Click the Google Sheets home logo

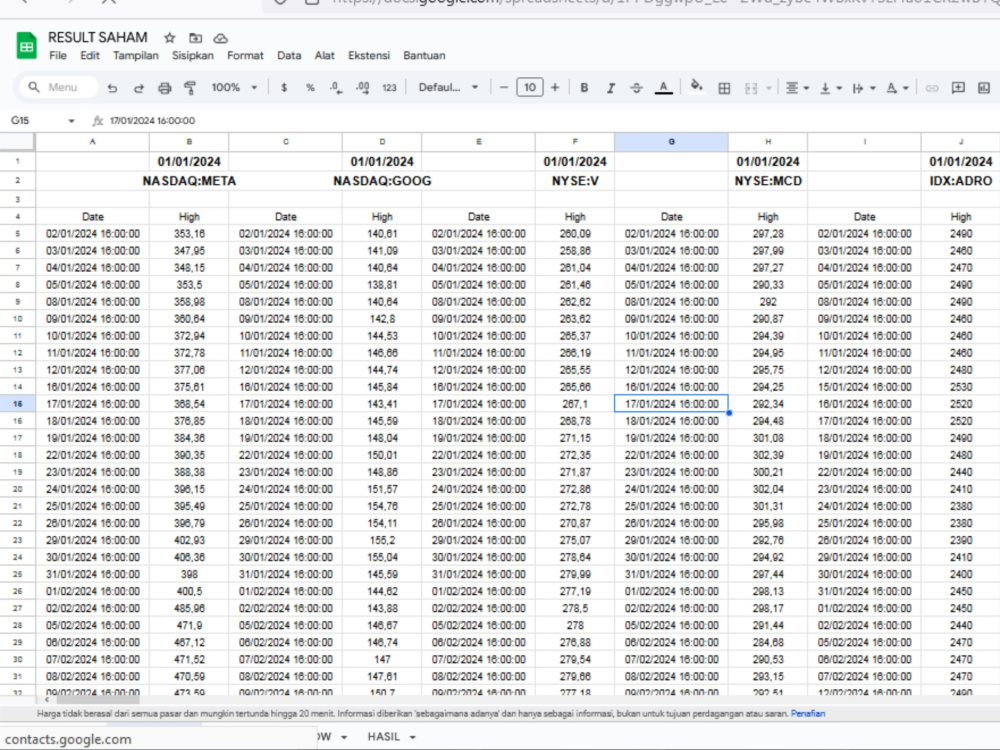(27, 46)
